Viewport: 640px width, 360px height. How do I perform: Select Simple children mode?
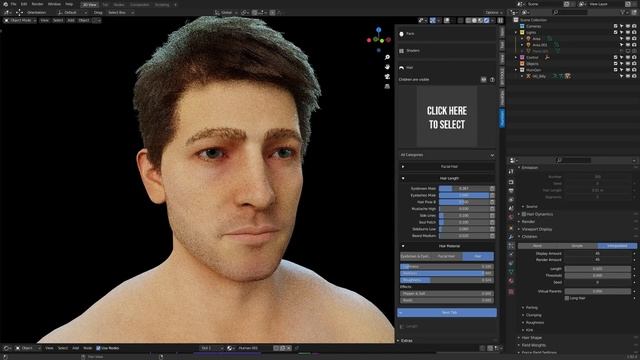coord(577,246)
